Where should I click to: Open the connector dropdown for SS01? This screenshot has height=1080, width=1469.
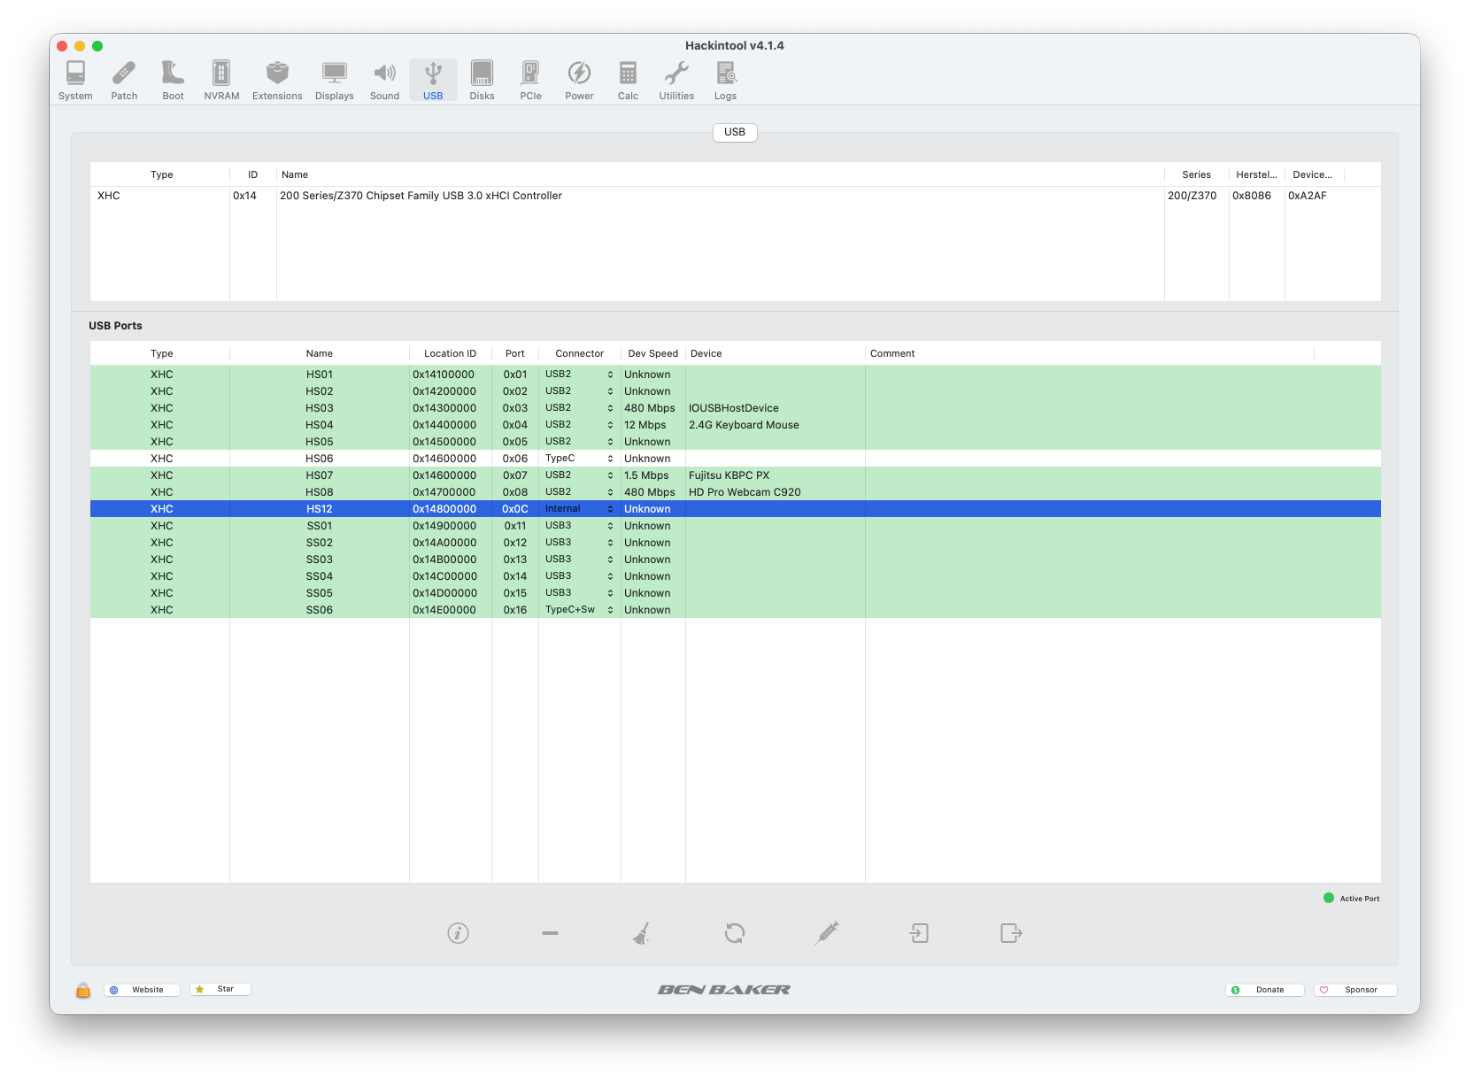[579, 526]
